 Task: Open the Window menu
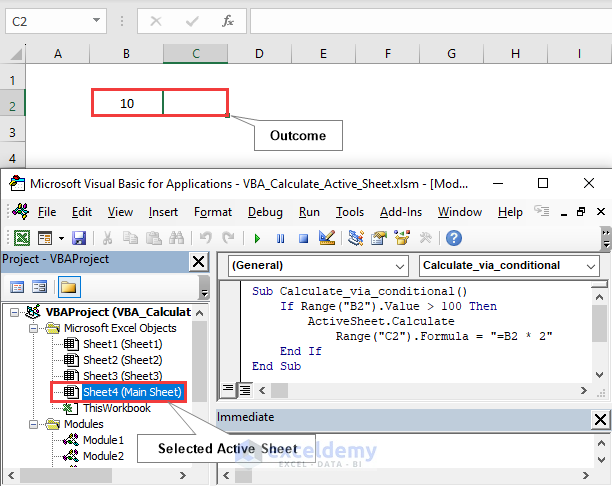[x=460, y=212]
